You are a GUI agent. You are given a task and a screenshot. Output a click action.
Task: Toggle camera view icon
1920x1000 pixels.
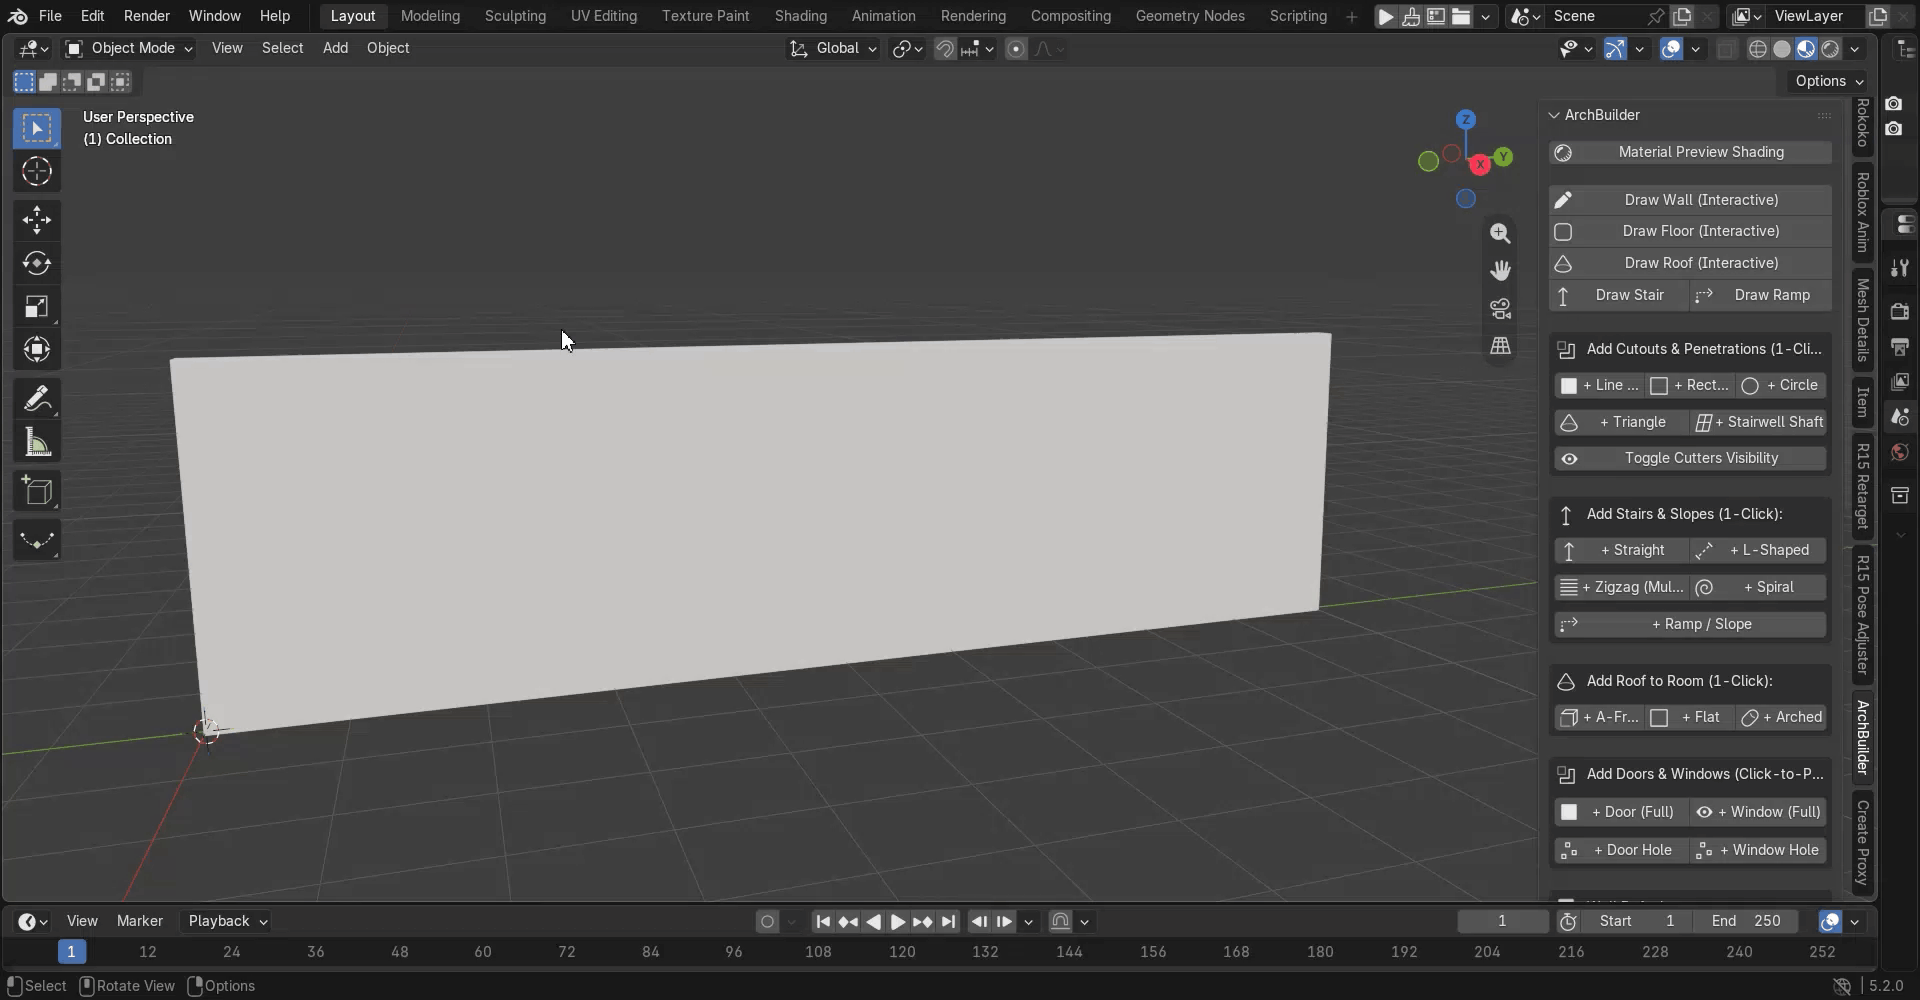pos(1500,308)
